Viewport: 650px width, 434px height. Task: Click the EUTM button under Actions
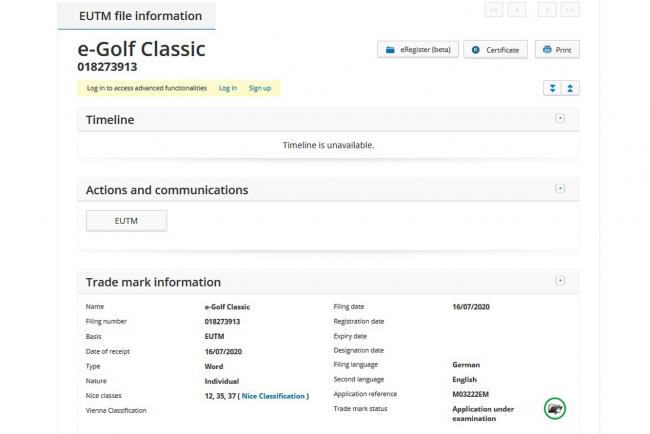[126, 221]
